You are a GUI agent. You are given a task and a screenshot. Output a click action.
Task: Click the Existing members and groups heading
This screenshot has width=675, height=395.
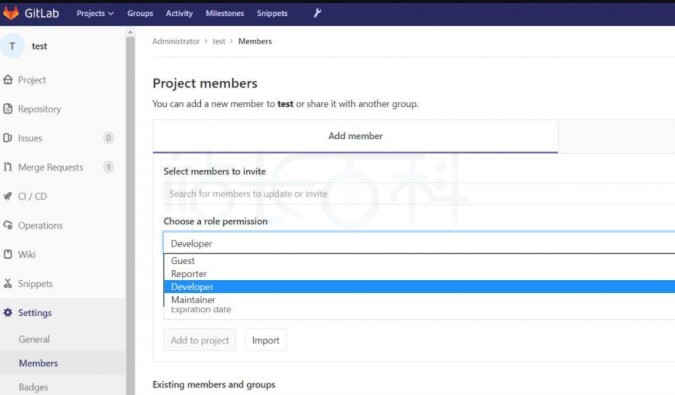coord(214,385)
